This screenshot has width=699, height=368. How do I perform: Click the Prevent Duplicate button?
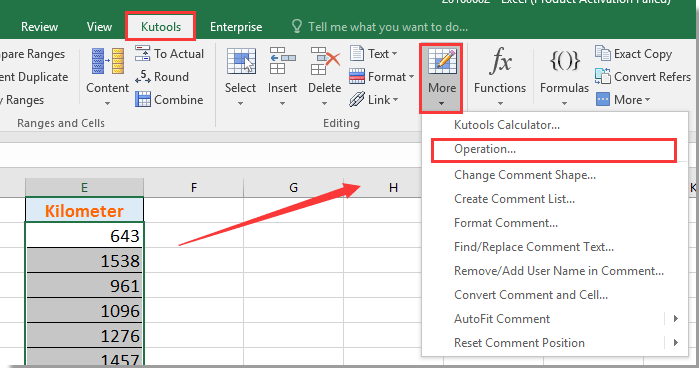(34, 77)
